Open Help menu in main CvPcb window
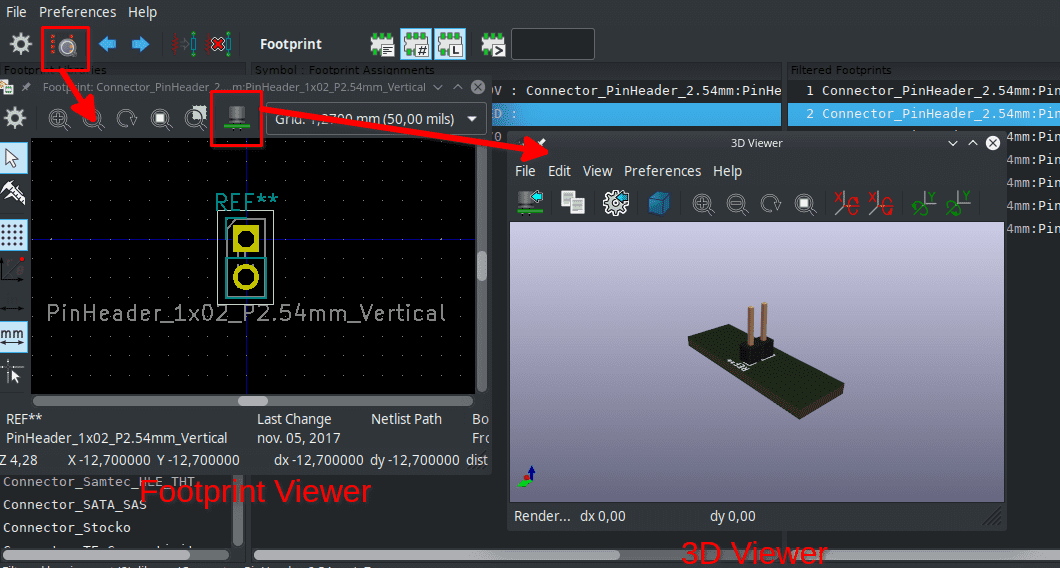The image size is (1060, 568). (x=142, y=12)
